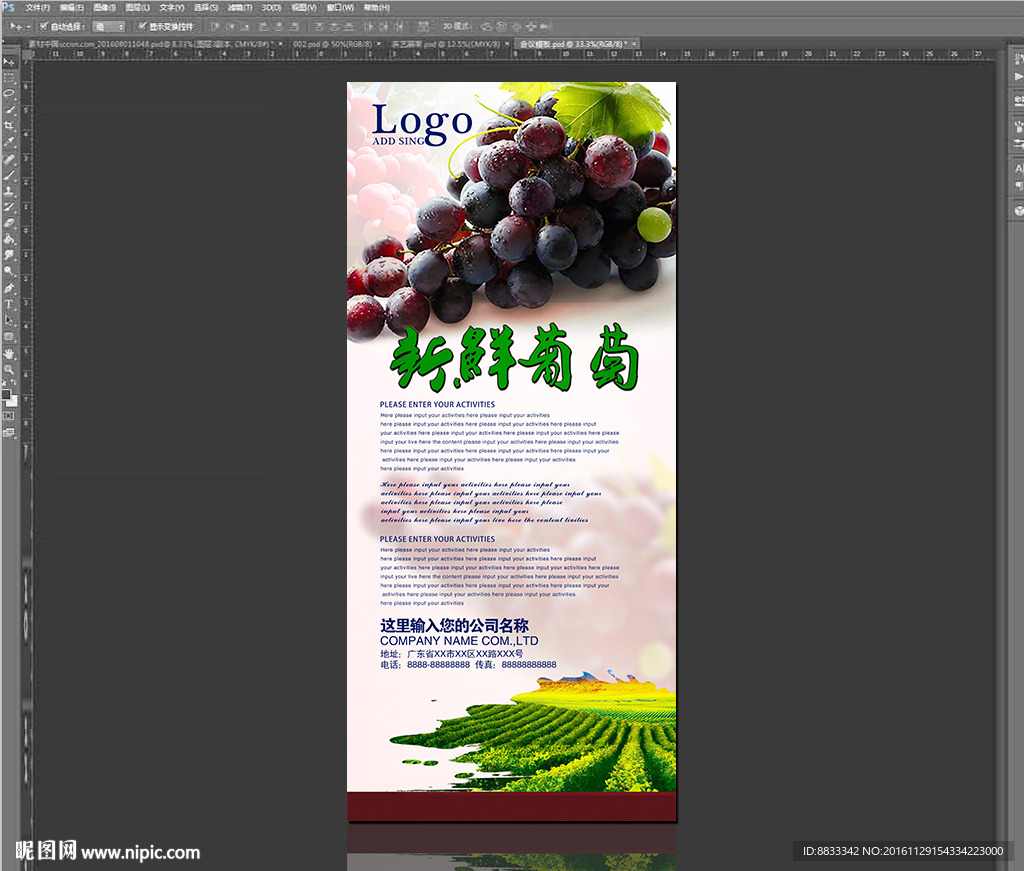Select the Zoom tool
Image resolution: width=1024 pixels, height=871 pixels.
click(x=8, y=370)
